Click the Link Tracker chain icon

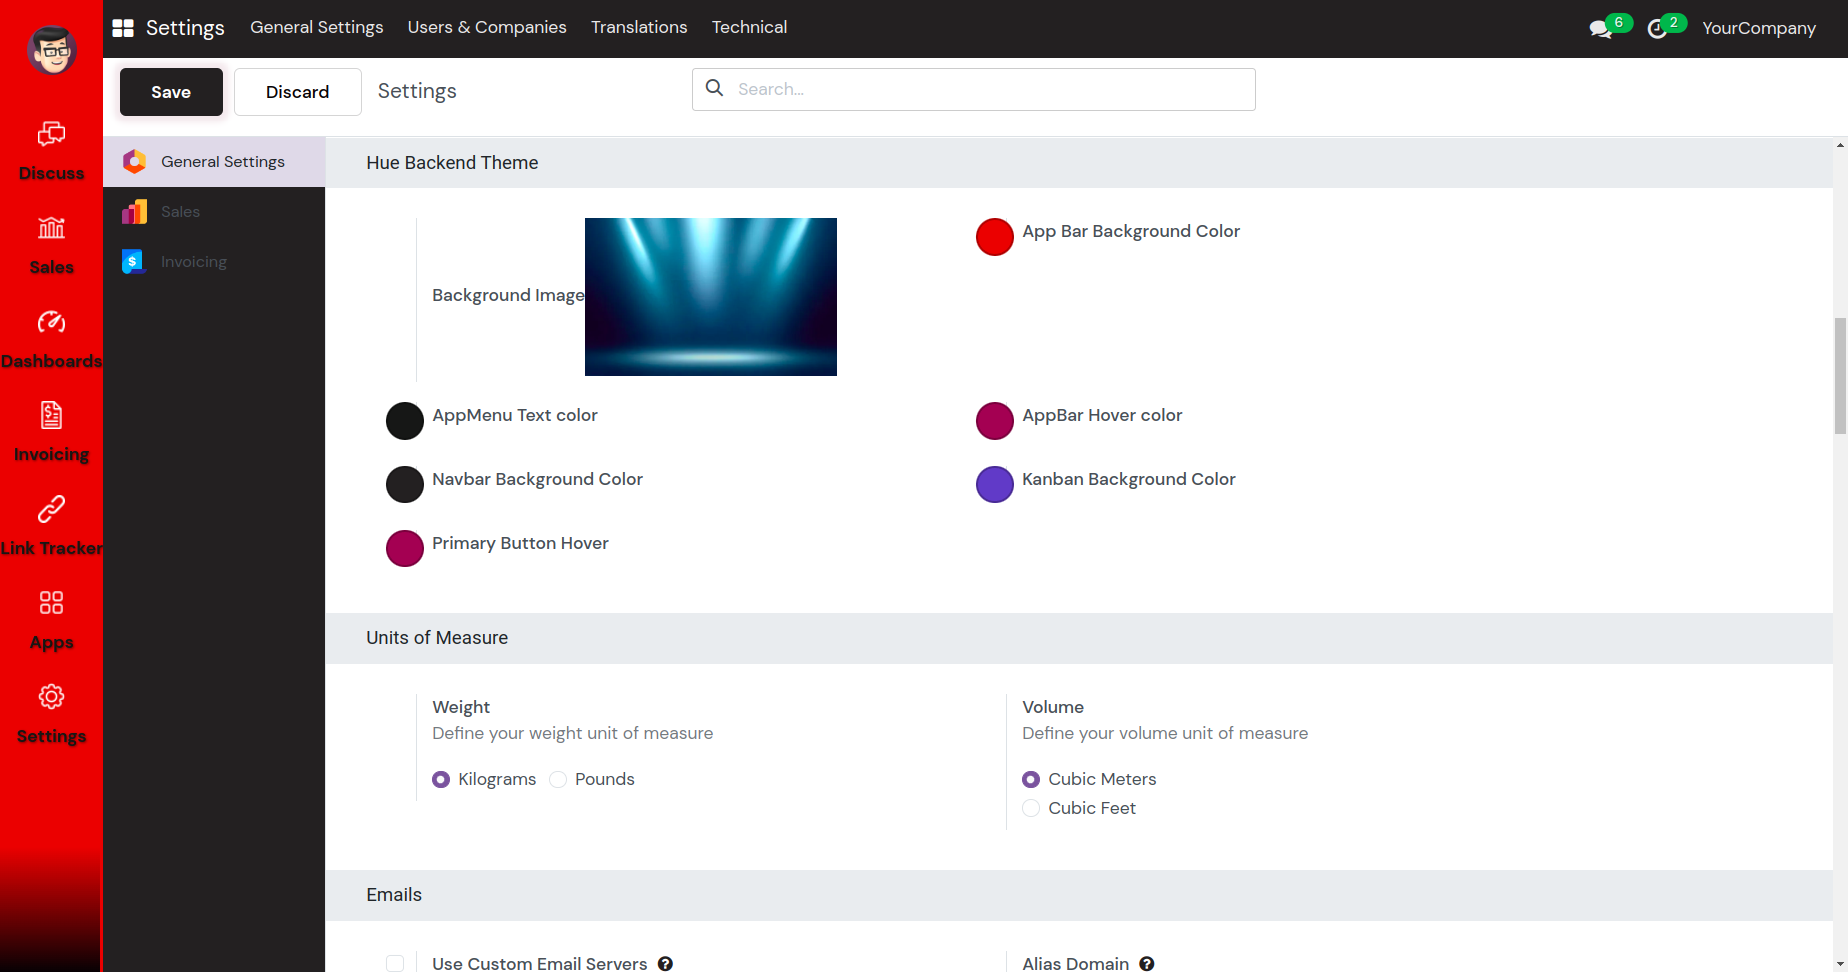(x=51, y=509)
